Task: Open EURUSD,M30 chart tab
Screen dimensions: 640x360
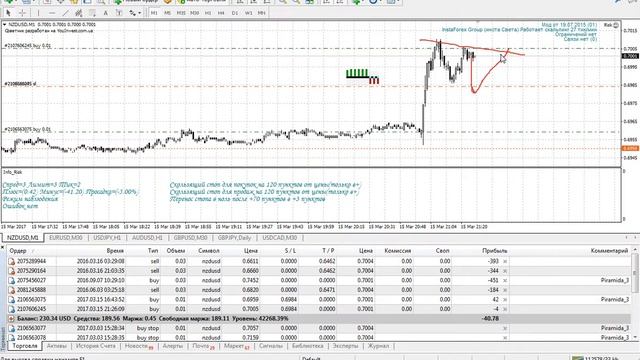Action: (66, 238)
